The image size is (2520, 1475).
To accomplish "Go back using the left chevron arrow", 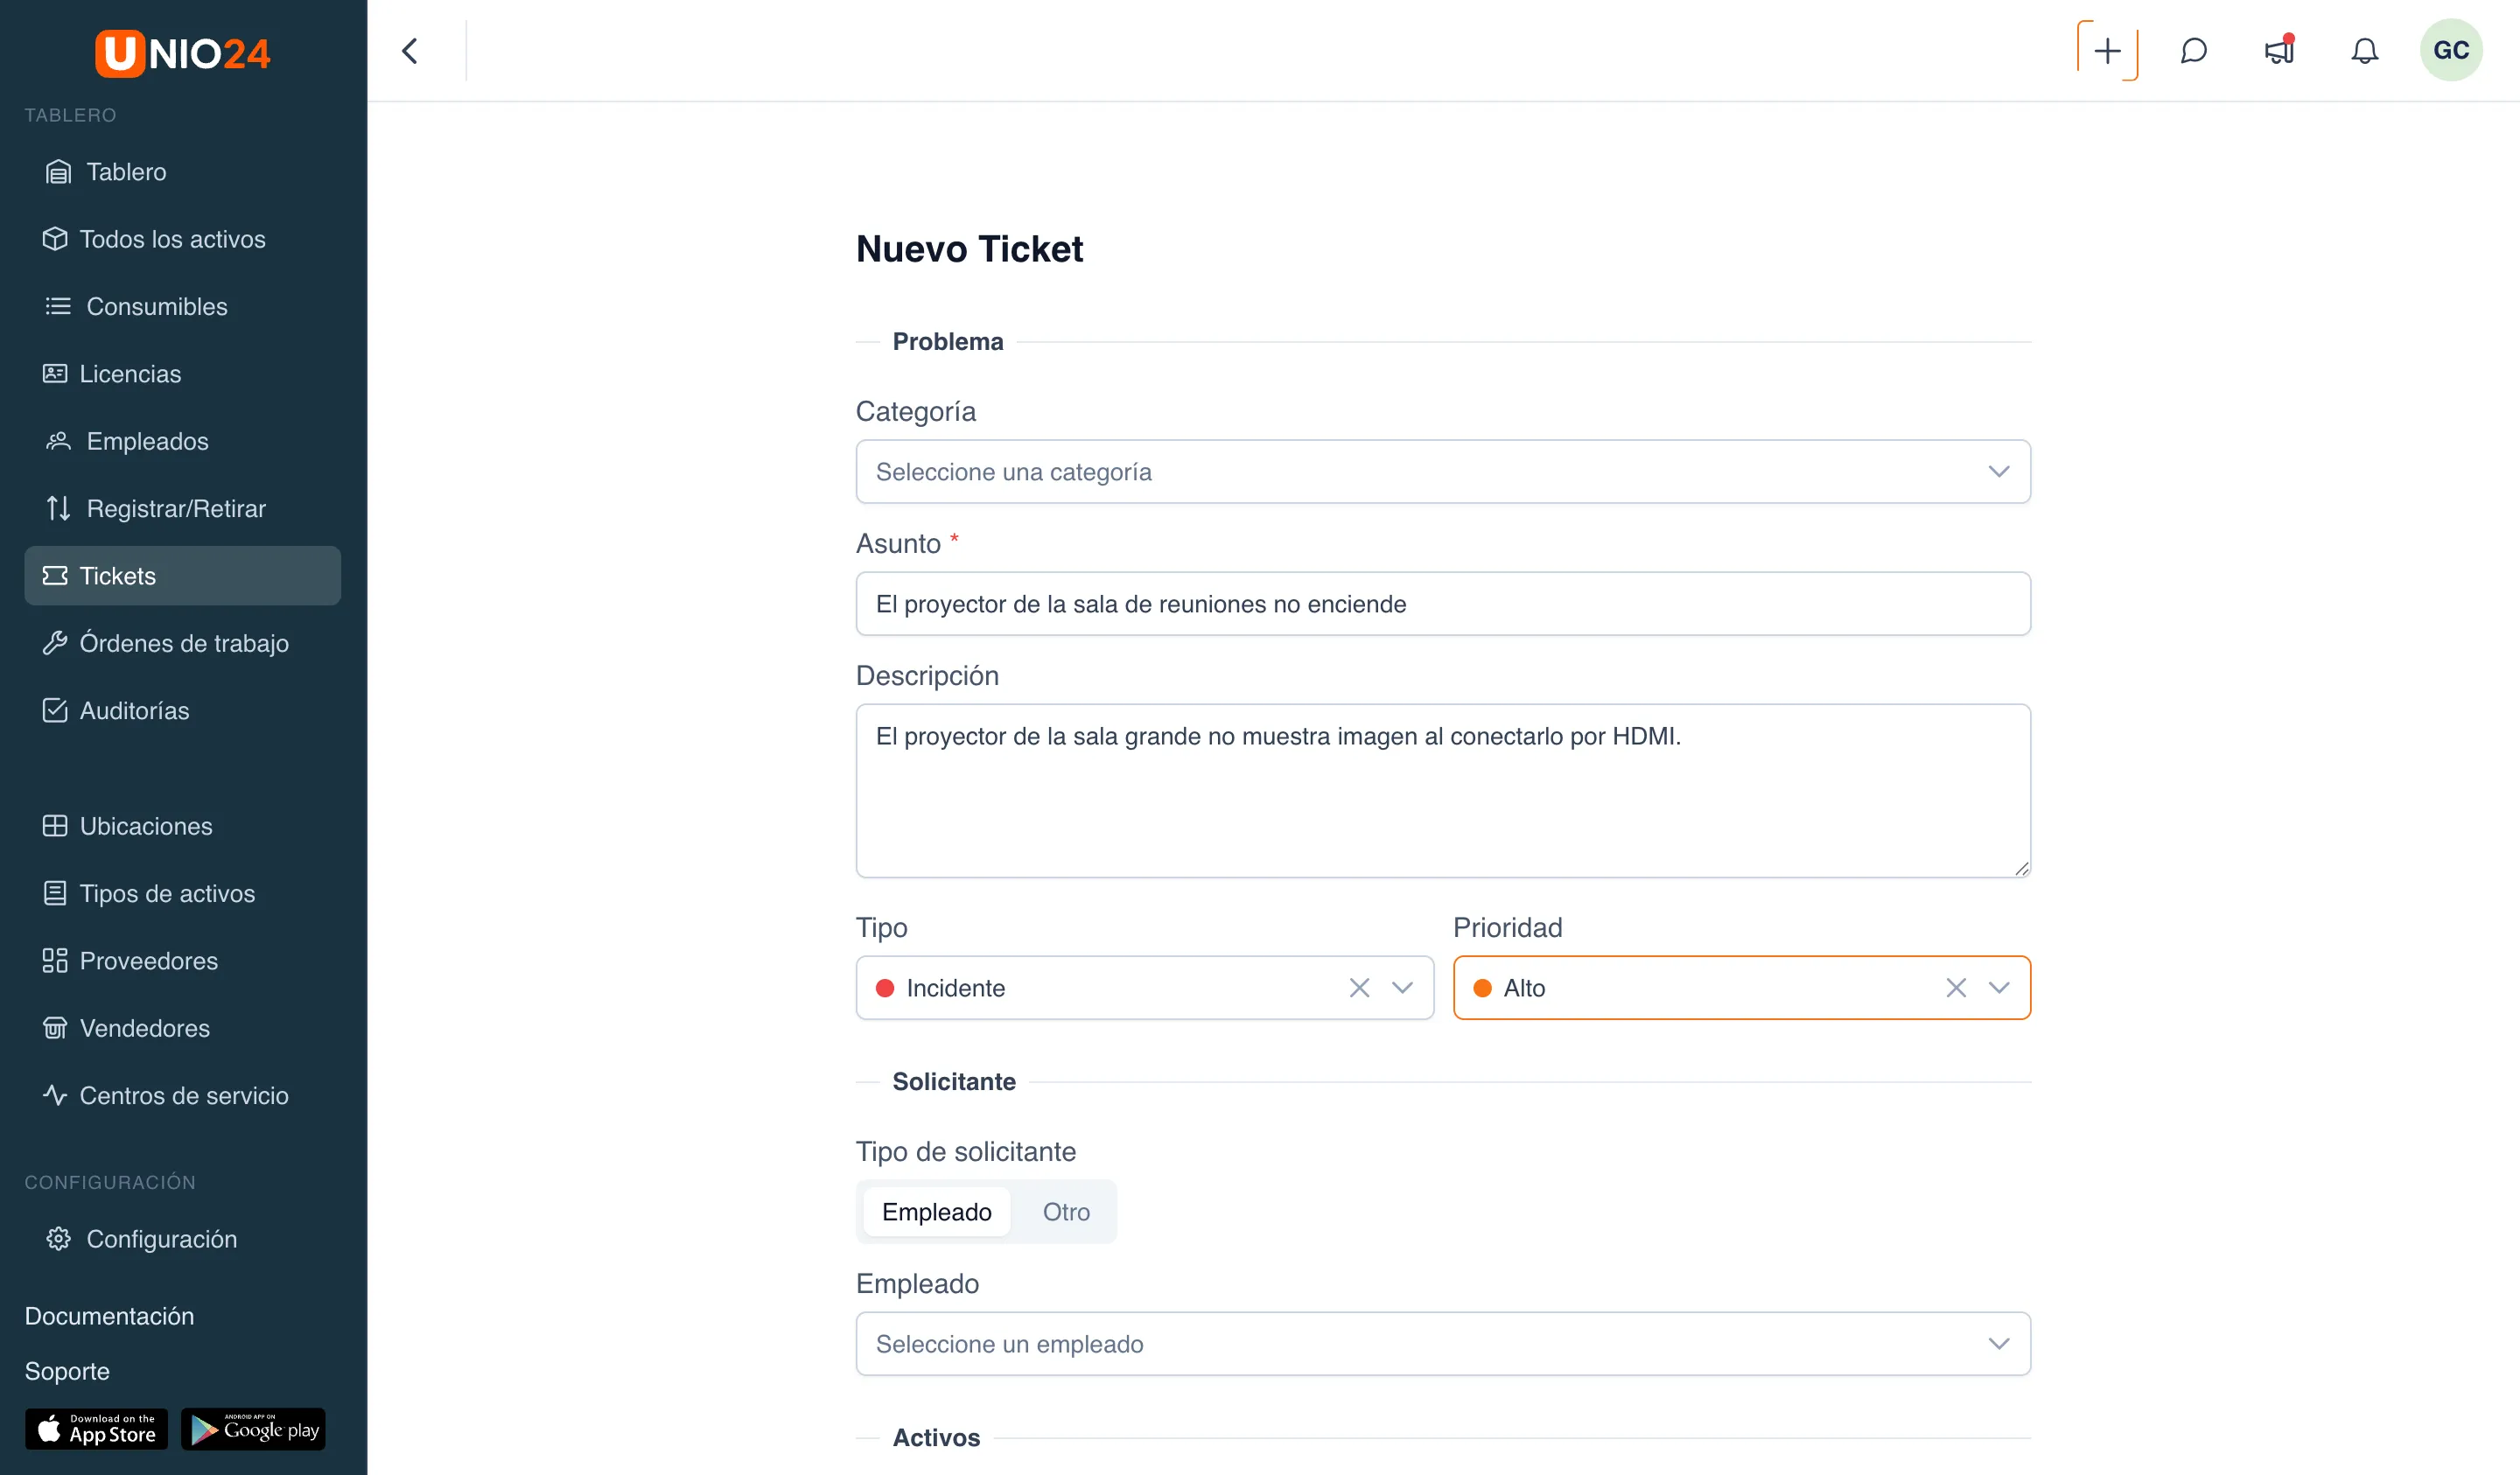I will (x=410, y=51).
